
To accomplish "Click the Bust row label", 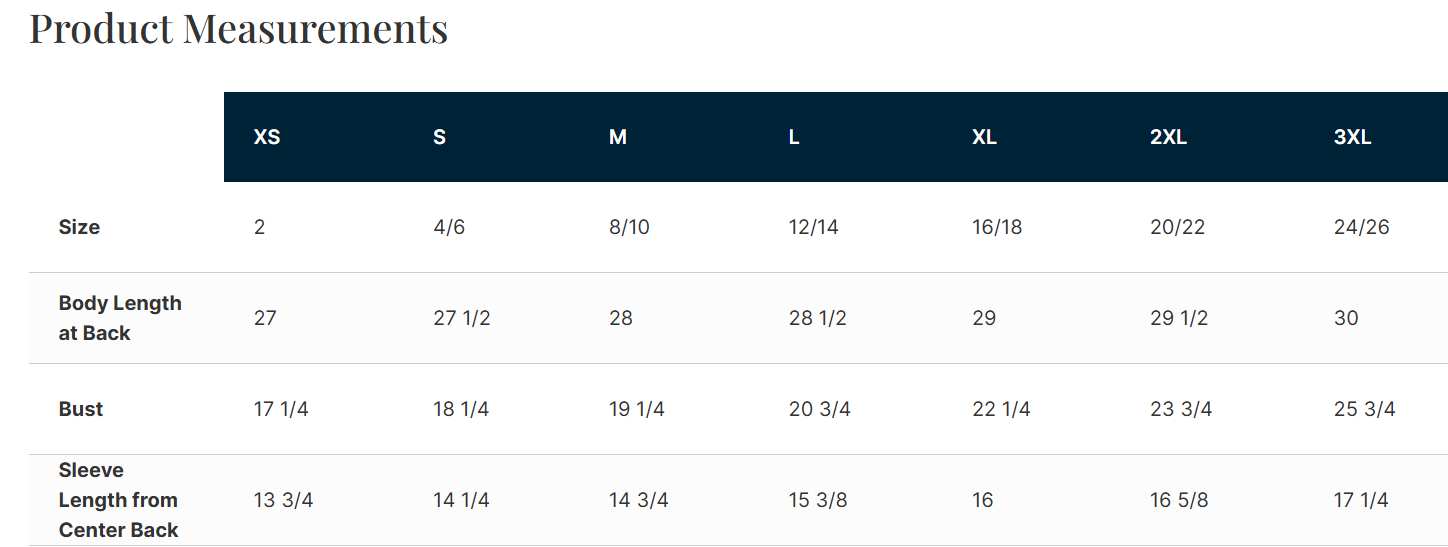I will click(x=81, y=409).
